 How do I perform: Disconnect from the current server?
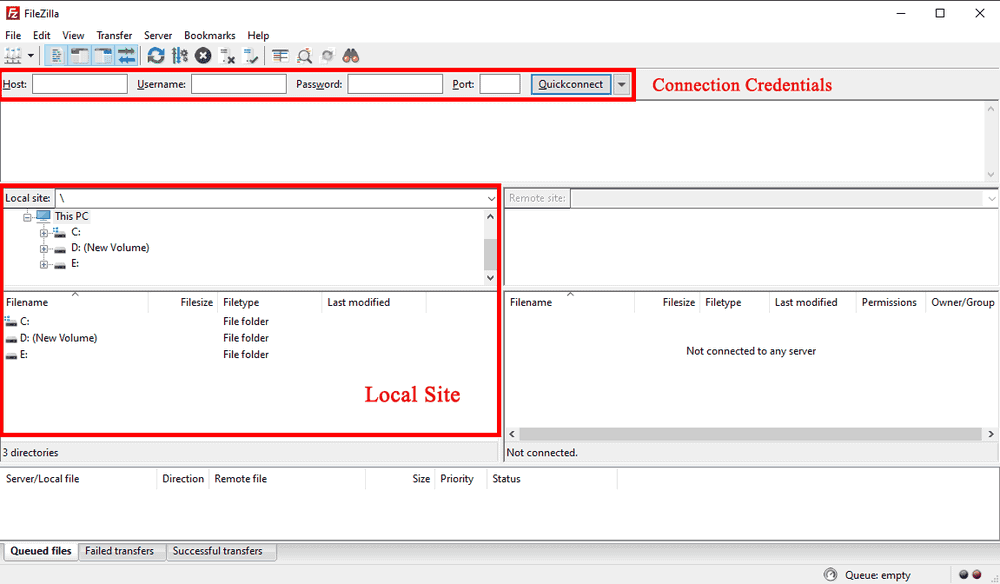227,56
